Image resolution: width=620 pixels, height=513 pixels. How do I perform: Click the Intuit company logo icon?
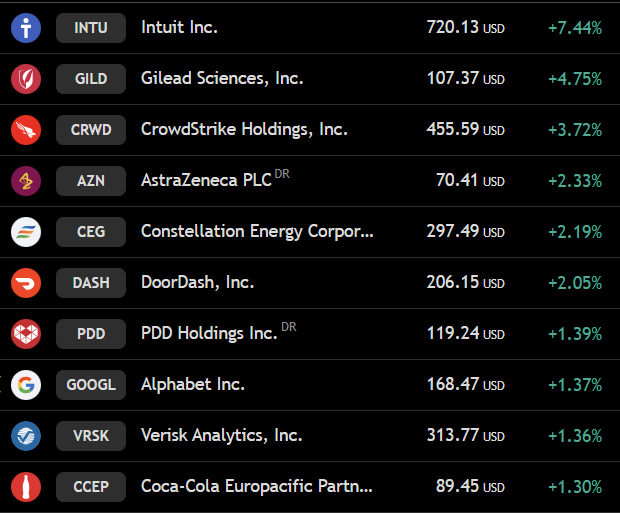[x=26, y=28]
